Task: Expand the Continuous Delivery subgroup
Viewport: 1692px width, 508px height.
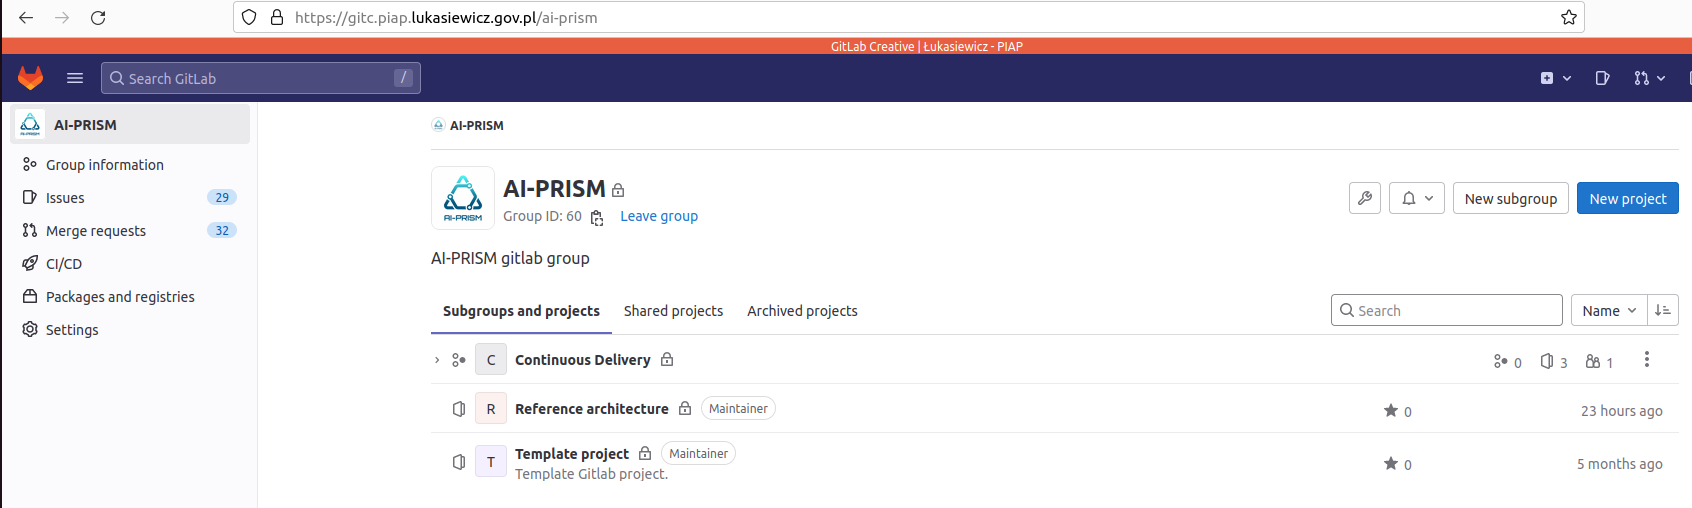Action: click(x=437, y=360)
